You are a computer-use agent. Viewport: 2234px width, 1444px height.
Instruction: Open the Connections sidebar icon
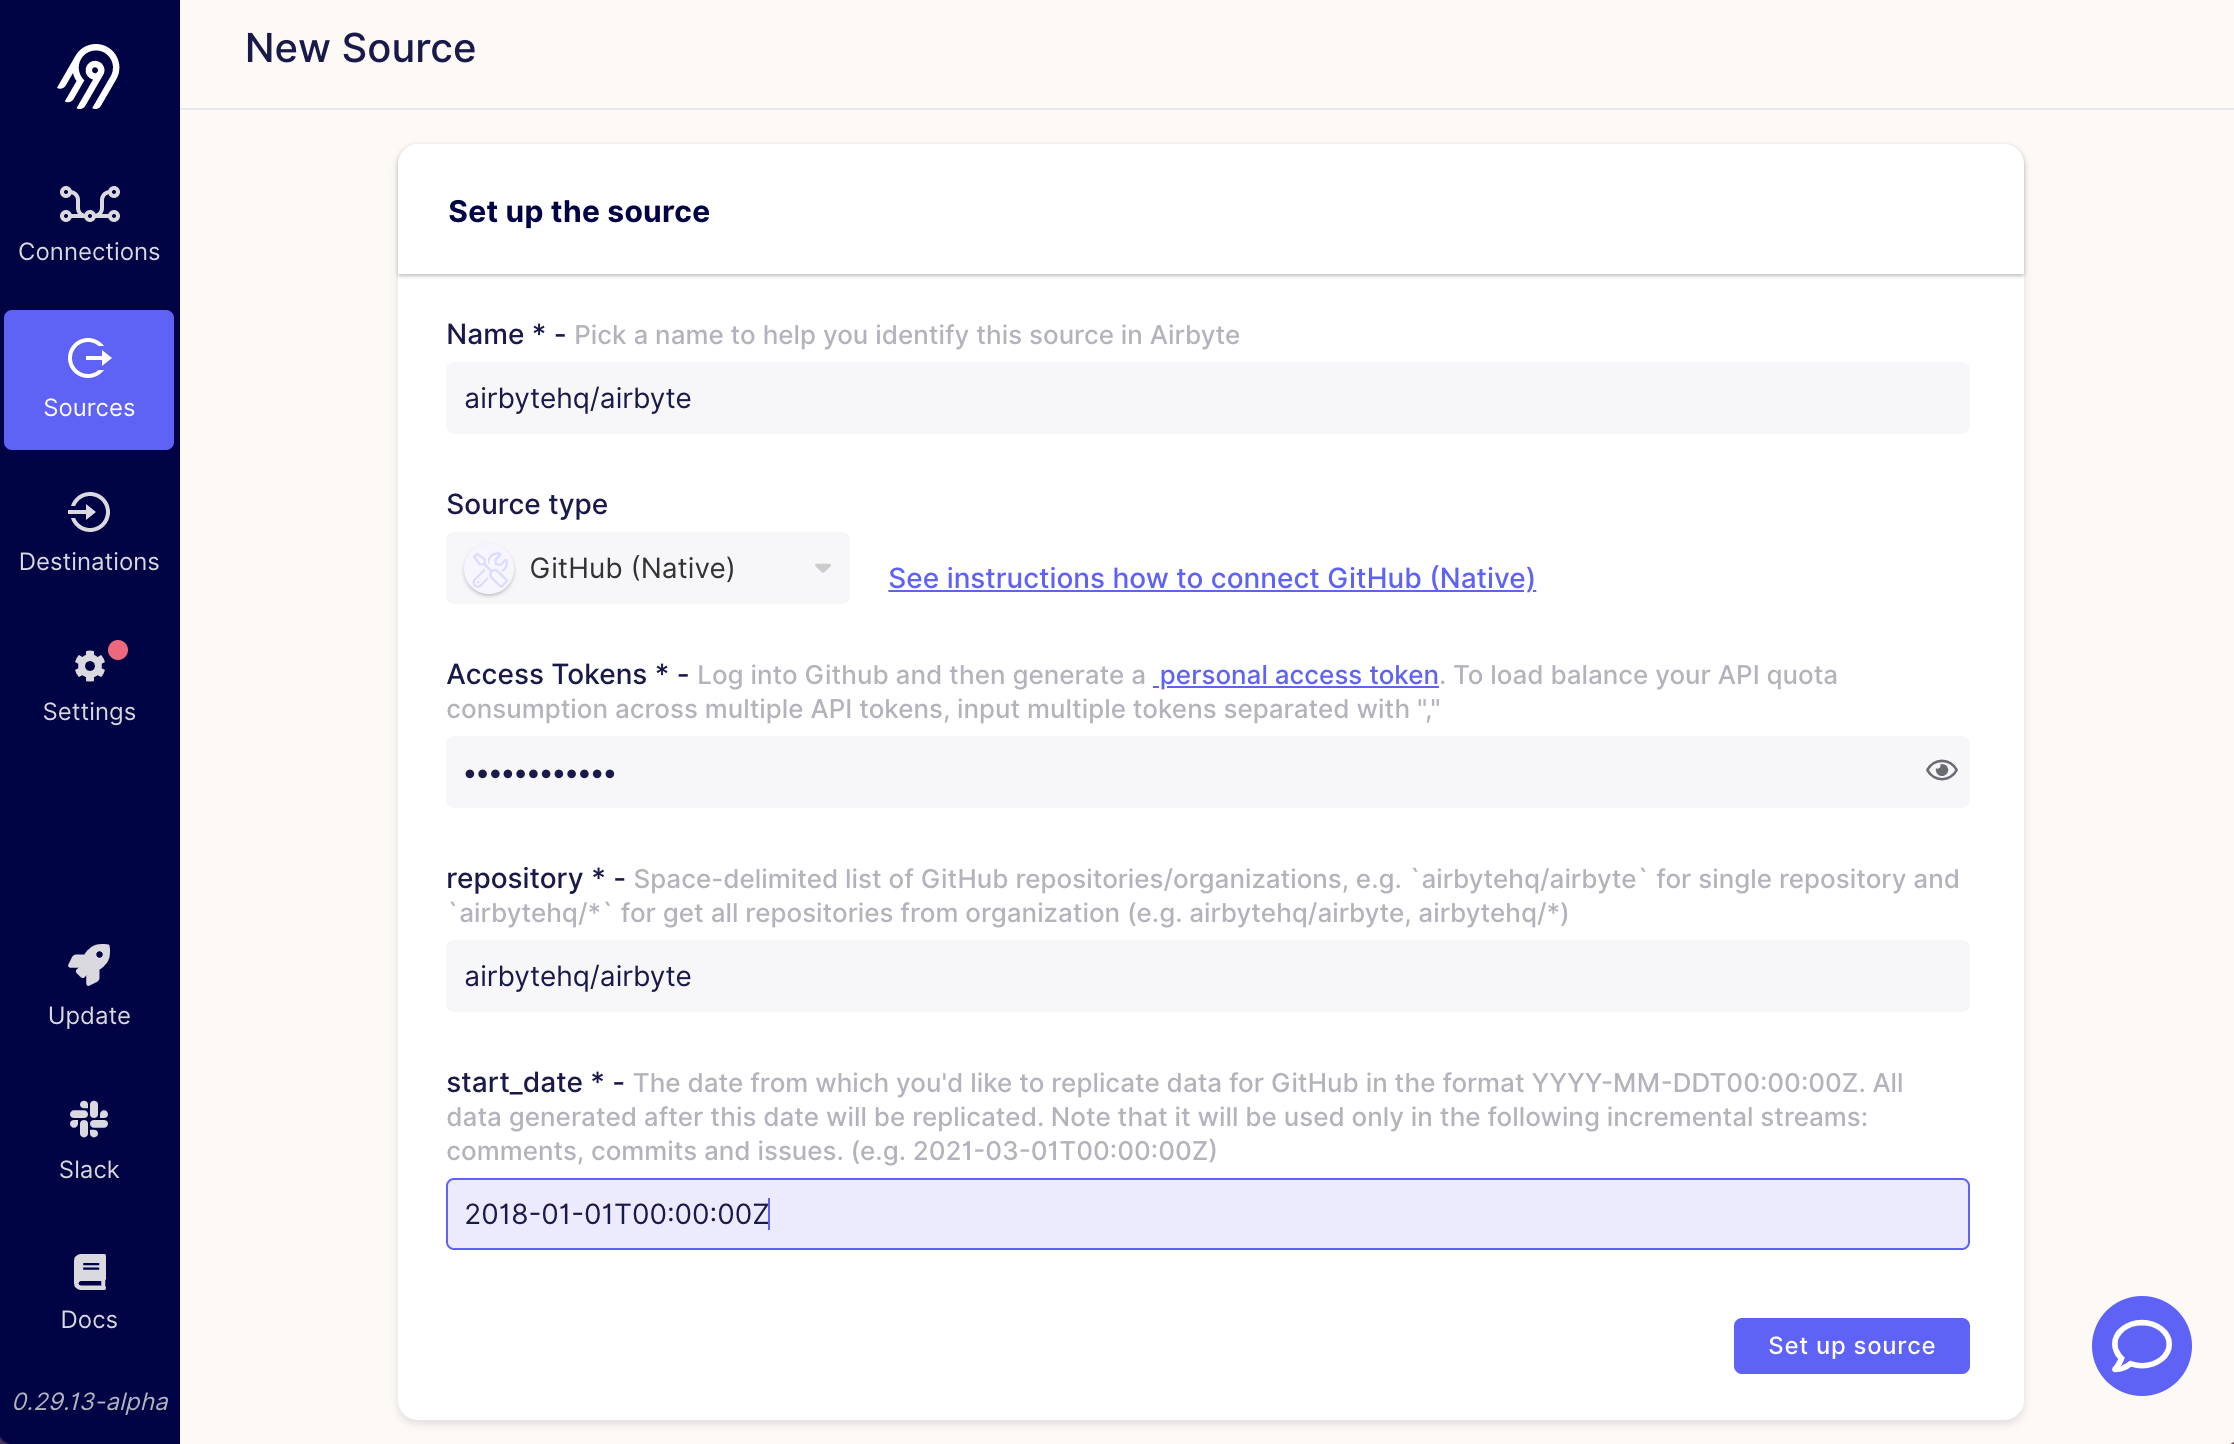(x=89, y=205)
